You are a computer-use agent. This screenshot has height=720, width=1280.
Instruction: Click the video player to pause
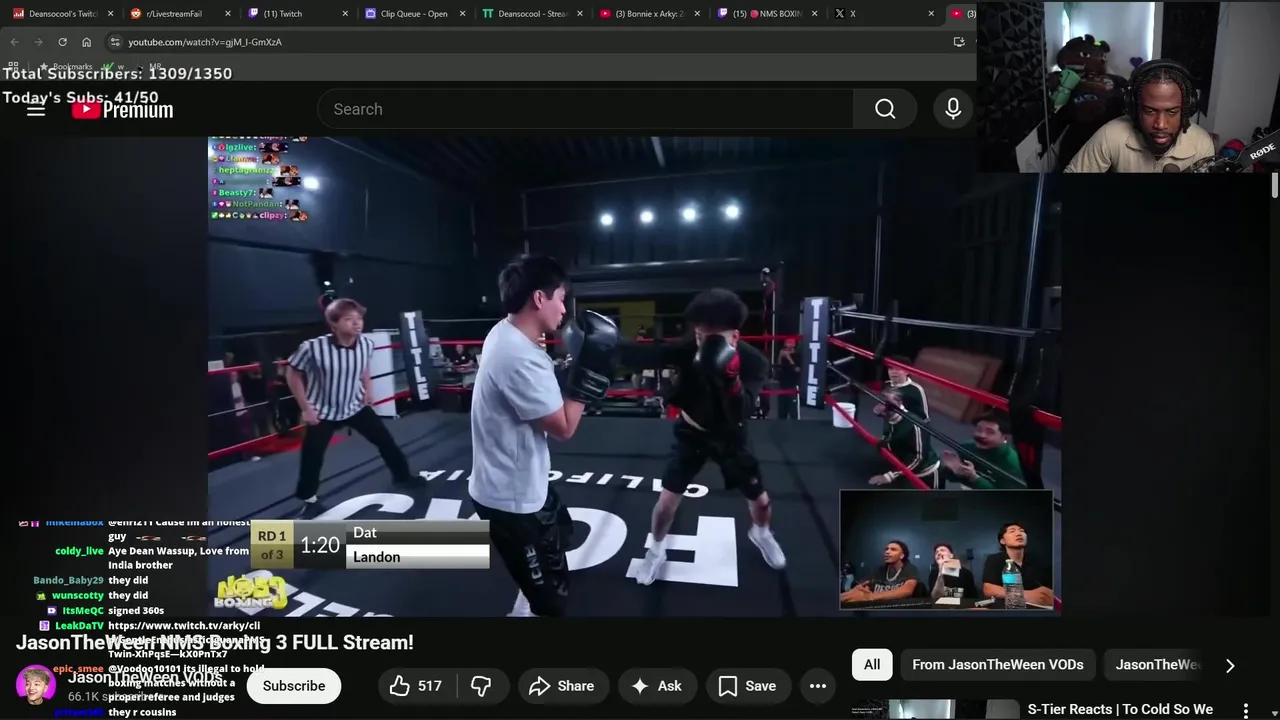coord(634,376)
